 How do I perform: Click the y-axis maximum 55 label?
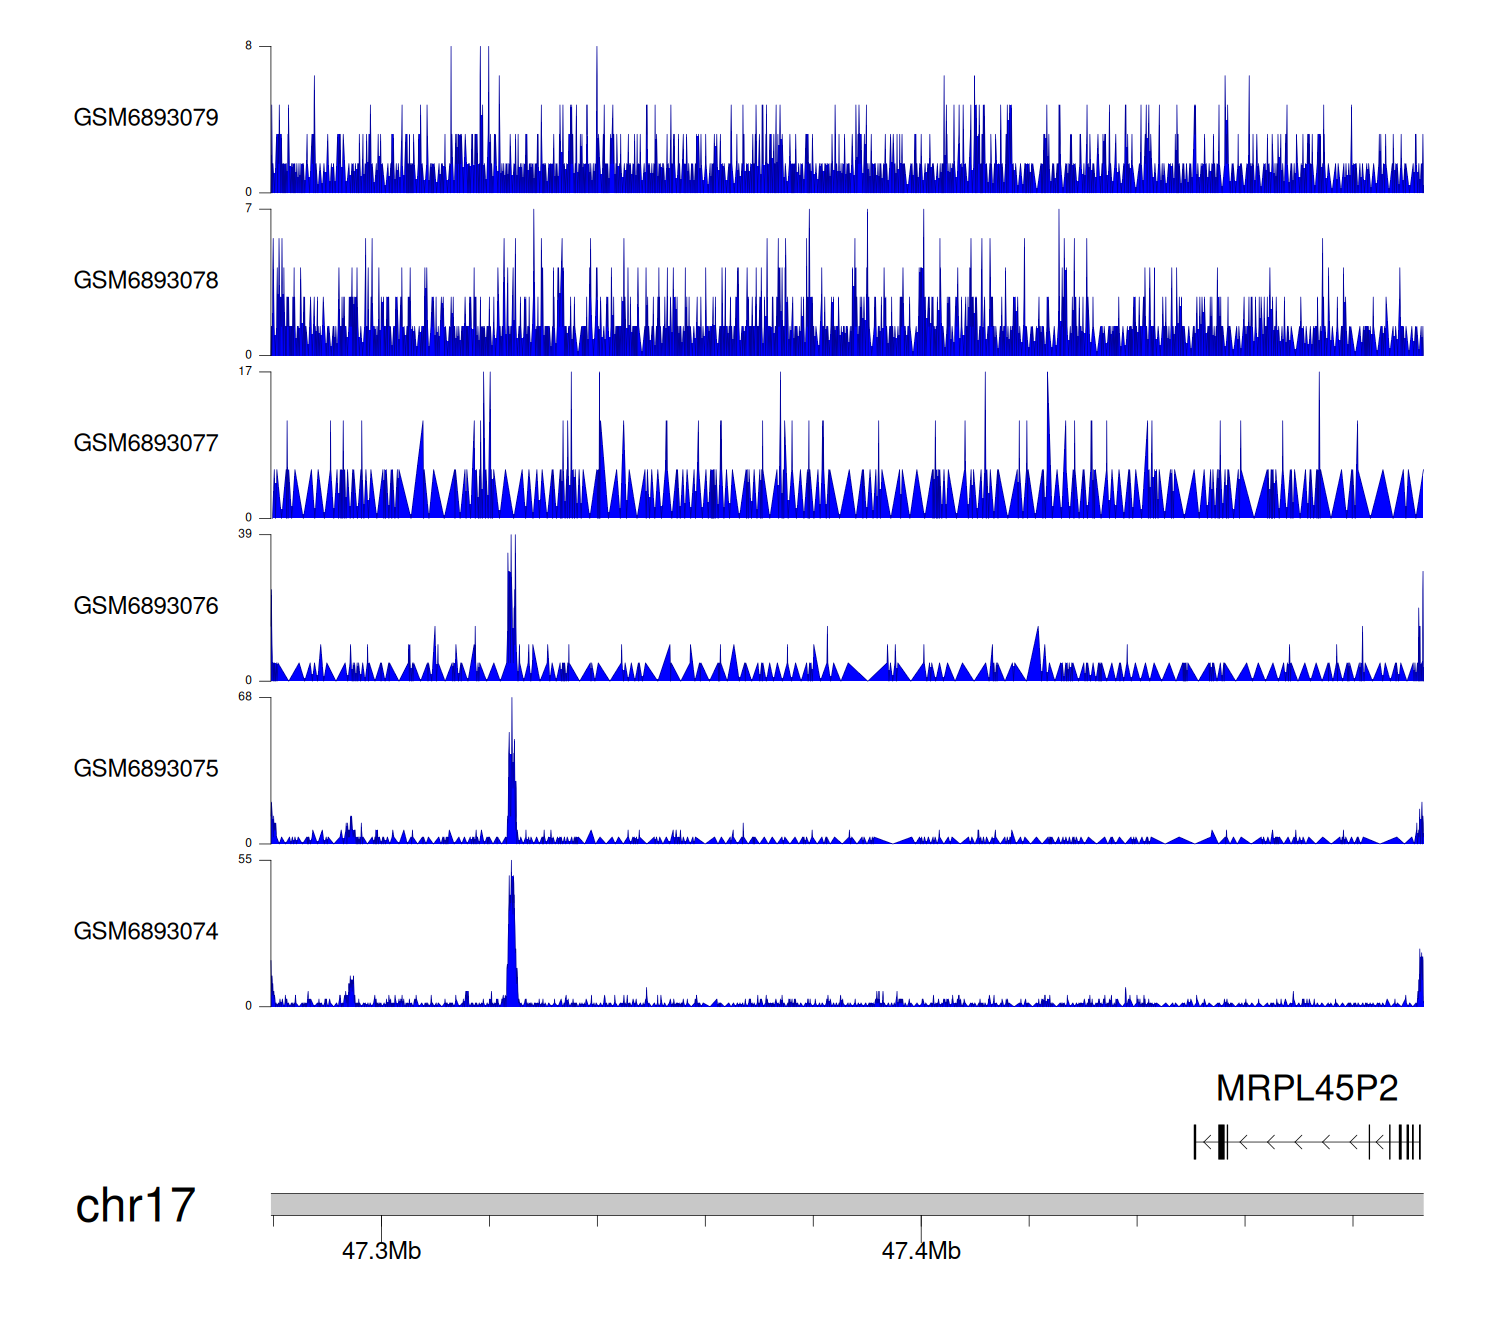(x=245, y=860)
